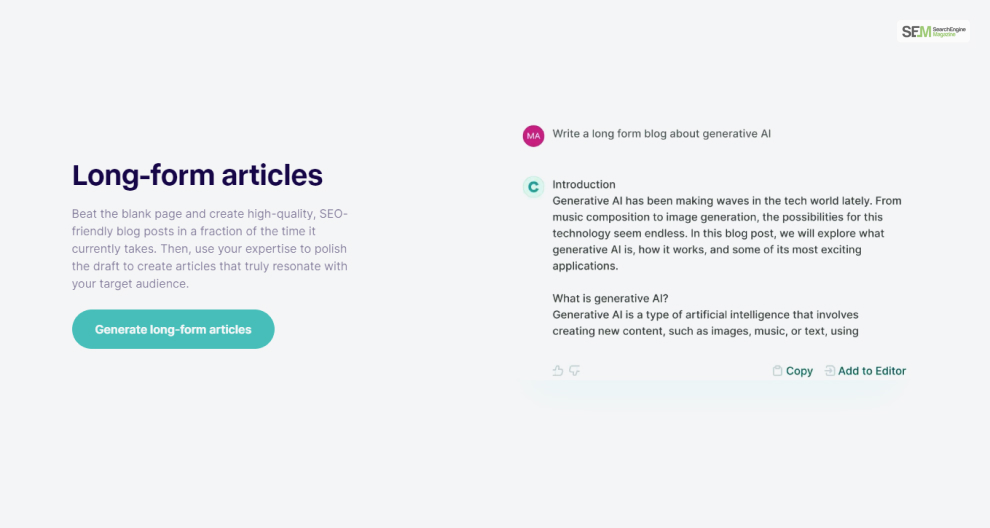Click the small Search Engine Magazine logo text
This screenshot has width=990, height=528.
(x=949, y=32)
